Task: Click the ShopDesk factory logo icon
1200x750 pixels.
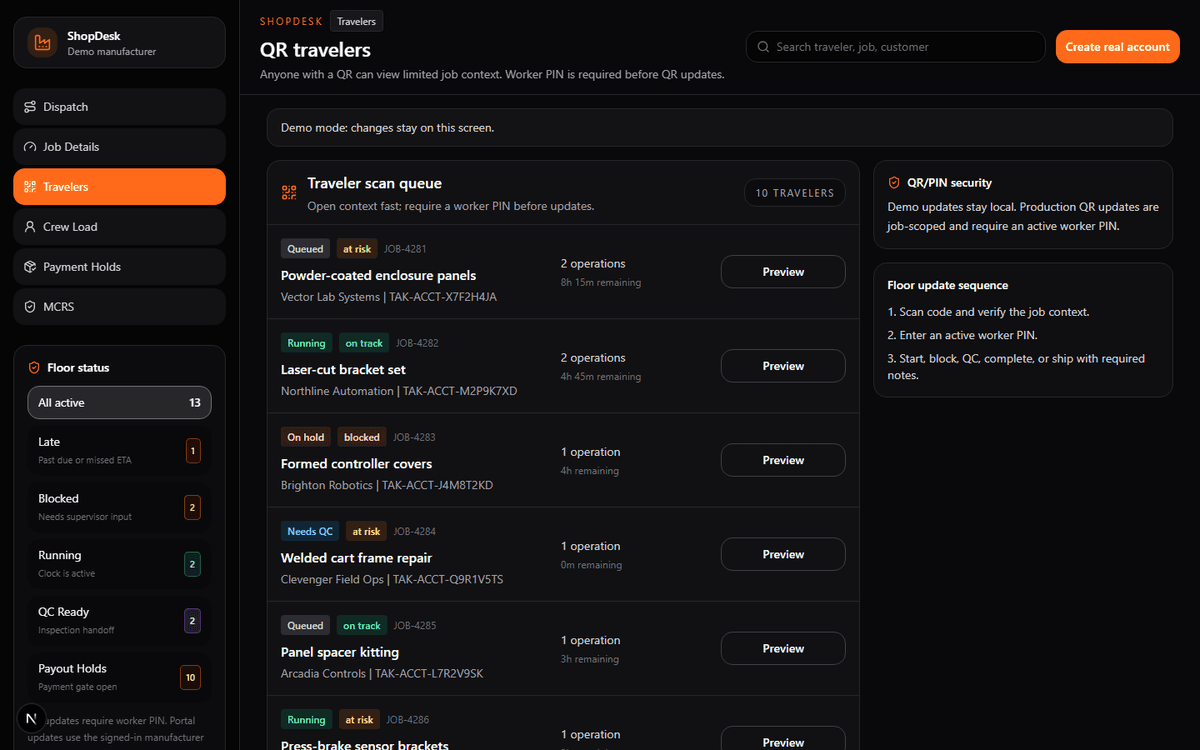Action: tap(42, 43)
